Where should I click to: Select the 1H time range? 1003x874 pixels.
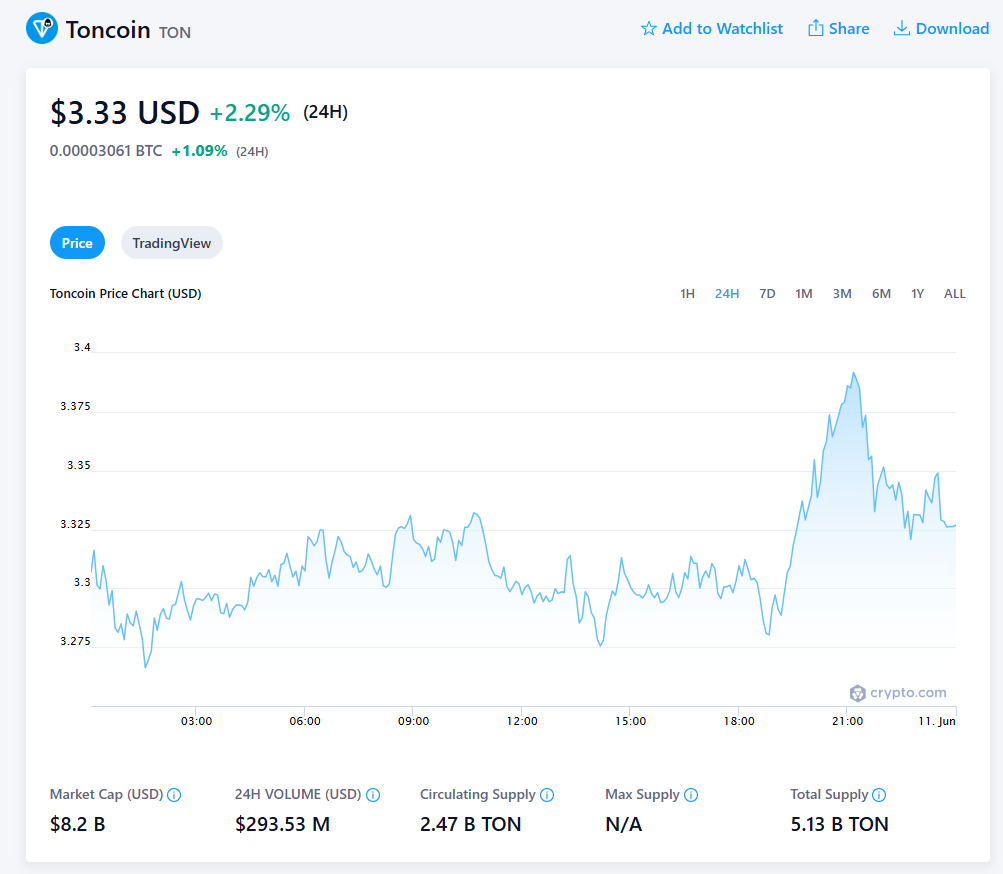tap(687, 294)
